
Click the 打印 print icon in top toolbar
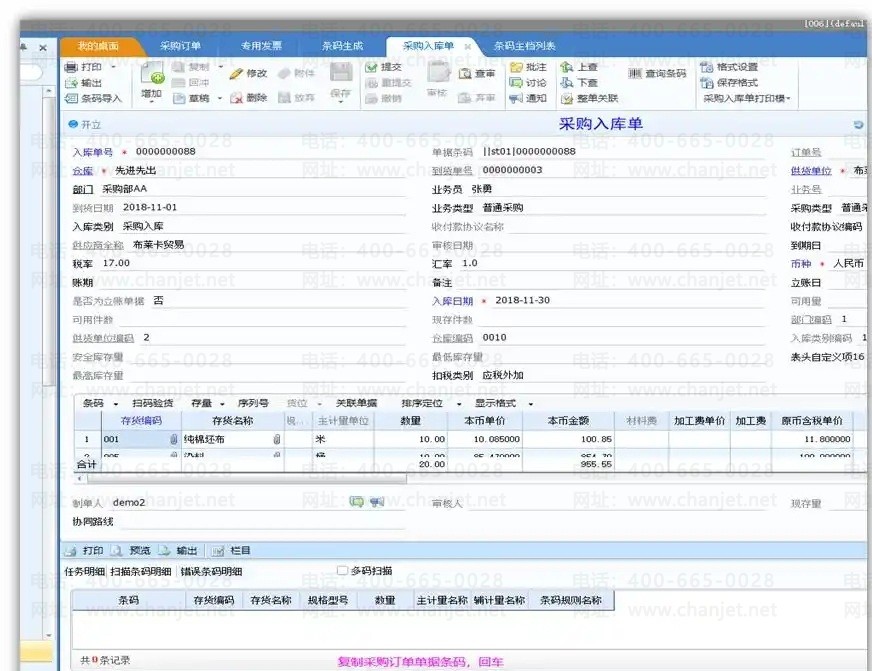(72, 67)
